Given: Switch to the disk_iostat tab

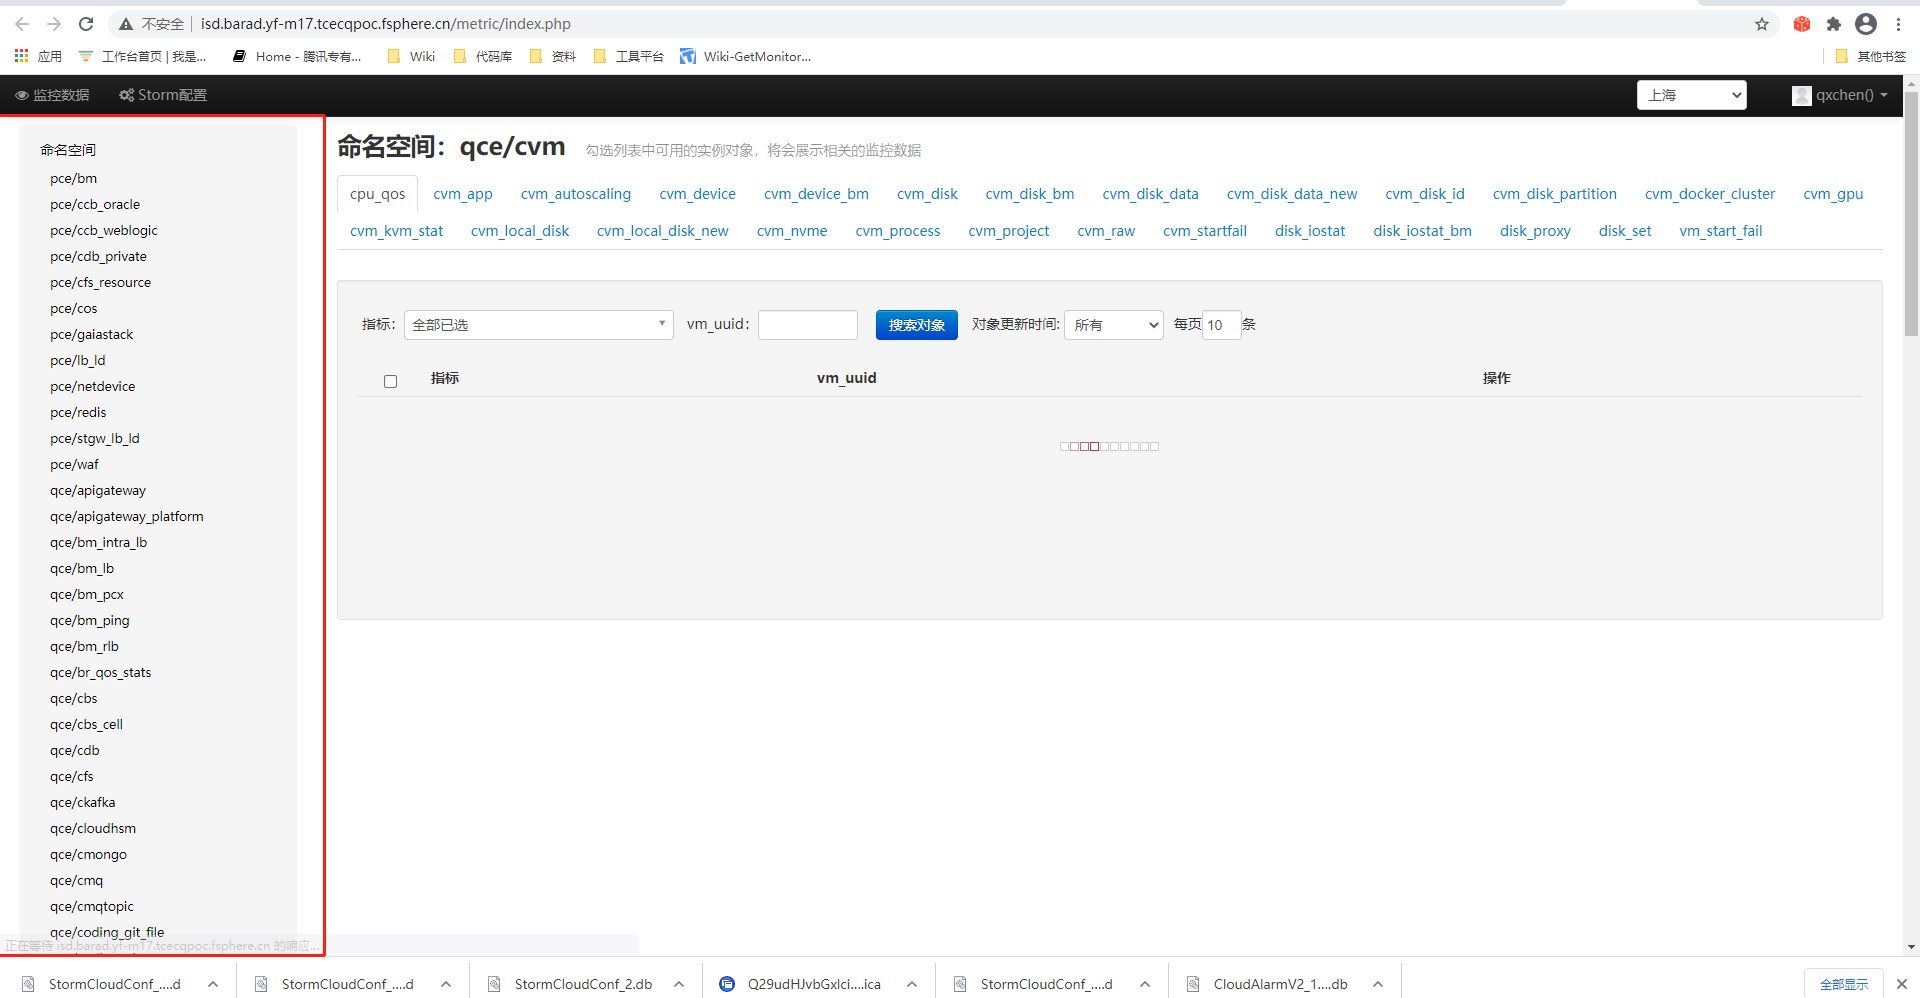Looking at the screenshot, I should [1310, 231].
